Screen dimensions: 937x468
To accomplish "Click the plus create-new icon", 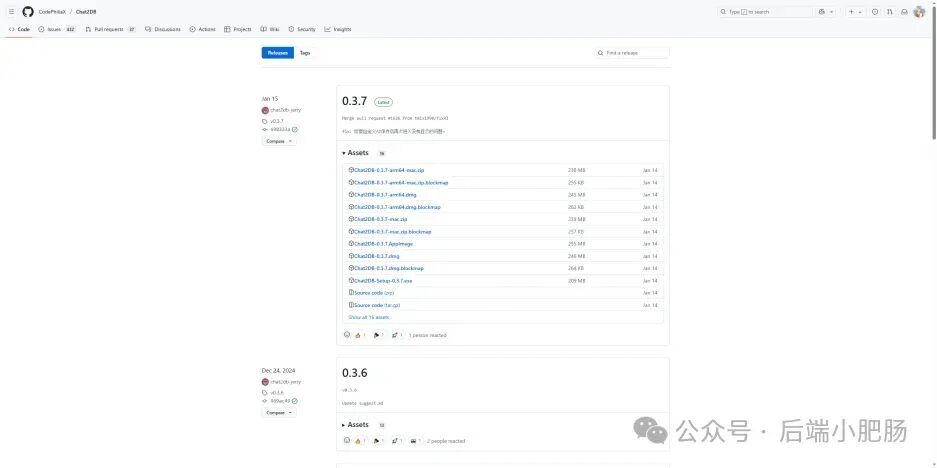I will [x=852, y=12].
